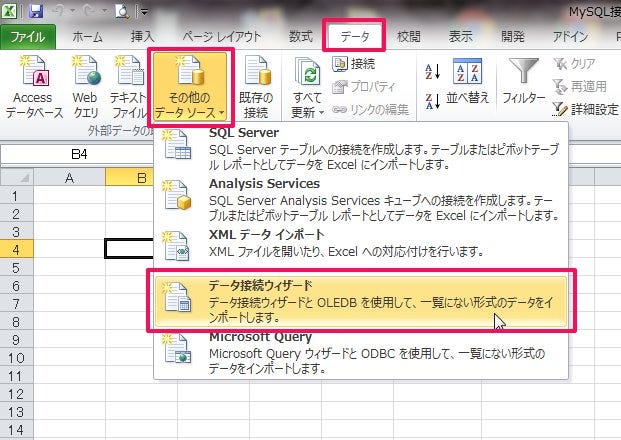Switch to the 挿入 tab
The width and height of the screenshot is (621, 440).
point(143,37)
